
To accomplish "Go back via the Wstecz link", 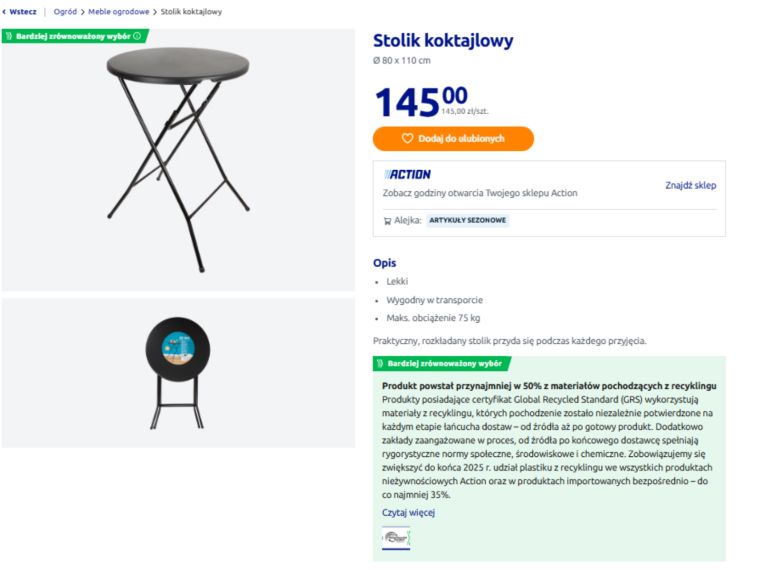I will [x=23, y=12].
